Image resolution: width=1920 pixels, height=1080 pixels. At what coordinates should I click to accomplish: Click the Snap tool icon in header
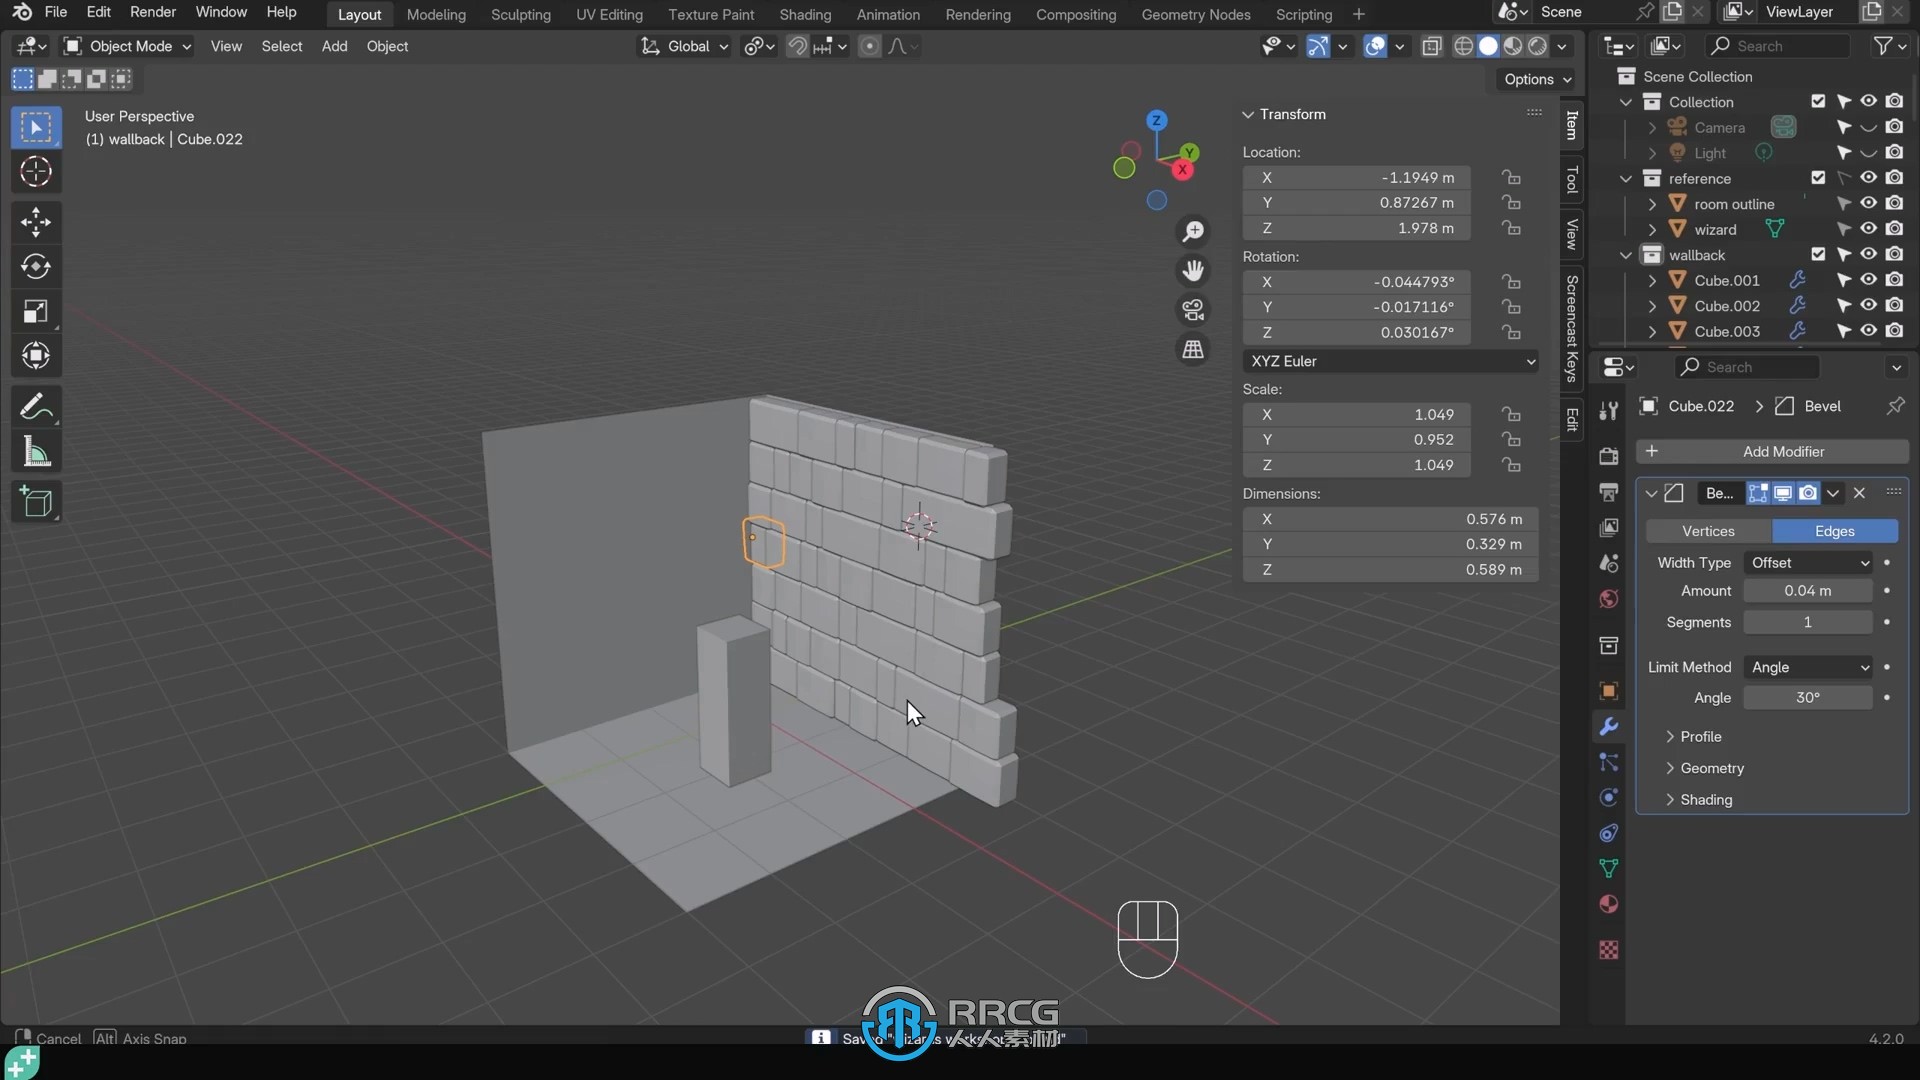pos(795,45)
